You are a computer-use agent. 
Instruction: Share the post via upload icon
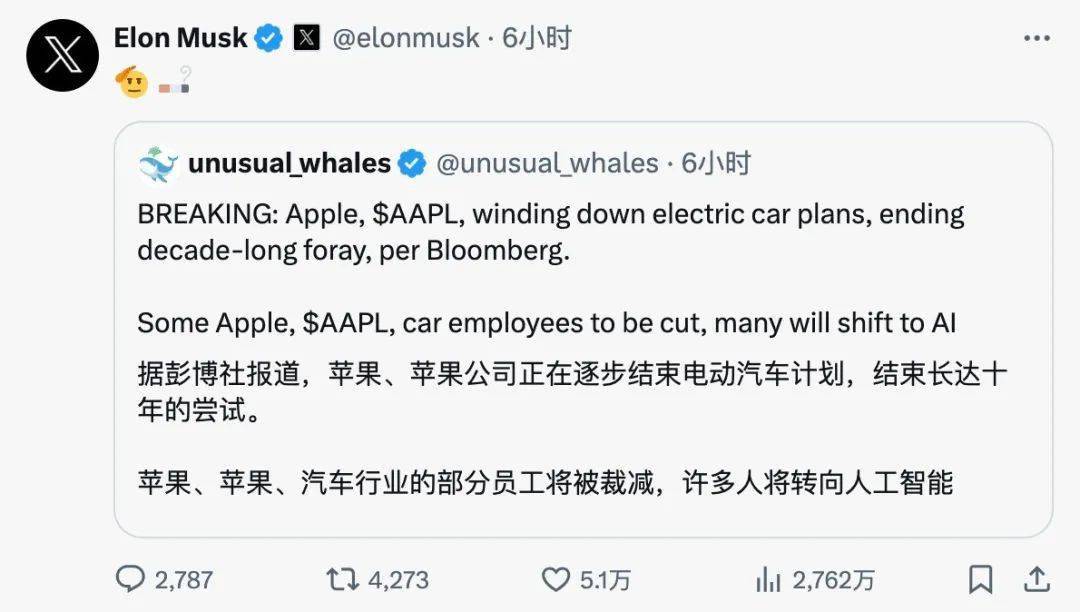coord(1037,578)
